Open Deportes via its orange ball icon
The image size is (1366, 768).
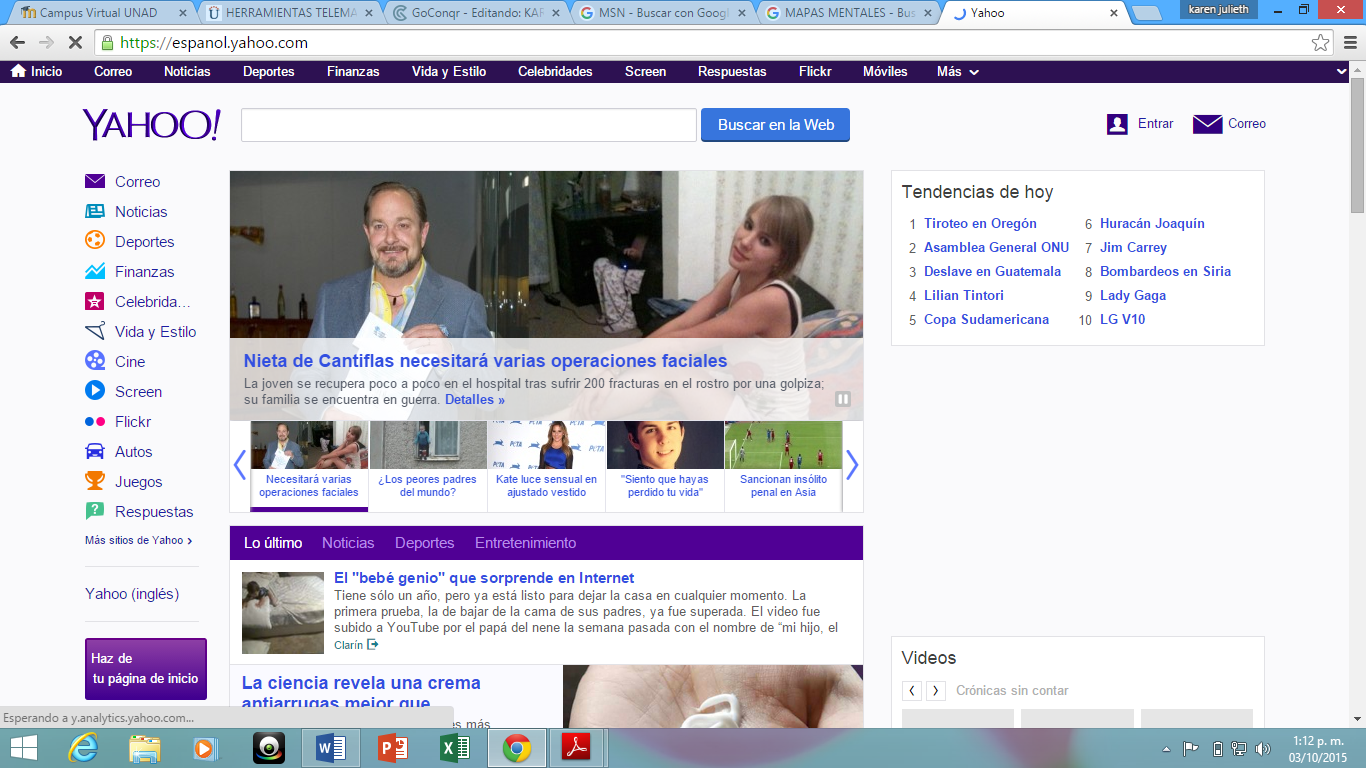(95, 241)
